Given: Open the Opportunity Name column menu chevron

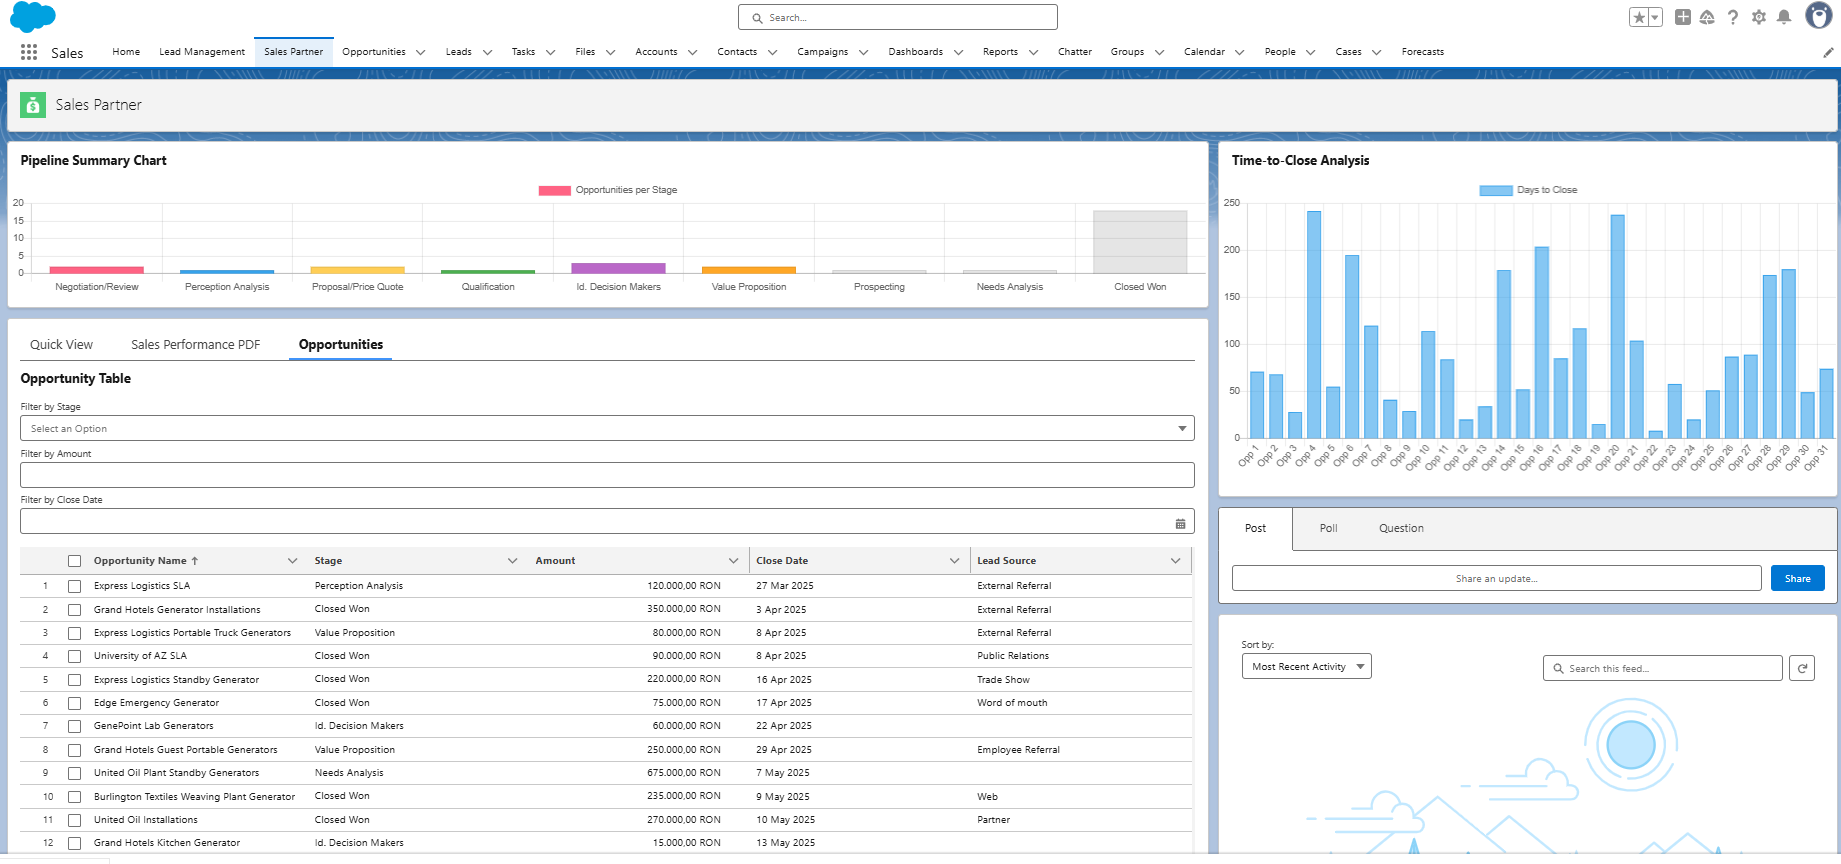Looking at the screenshot, I should pyautogui.click(x=292, y=561).
